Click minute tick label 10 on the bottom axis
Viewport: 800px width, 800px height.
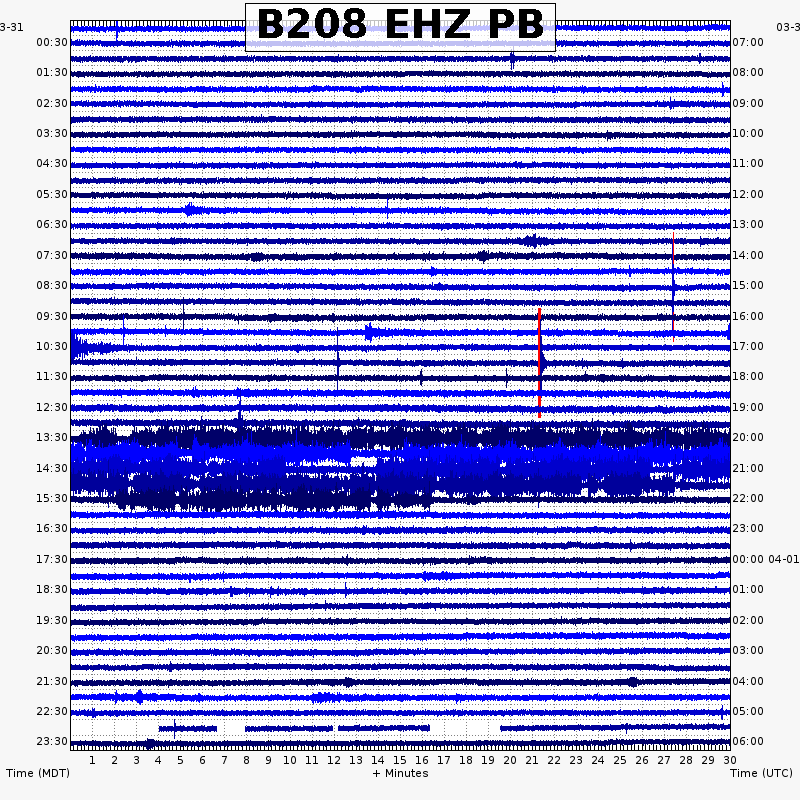coord(290,760)
